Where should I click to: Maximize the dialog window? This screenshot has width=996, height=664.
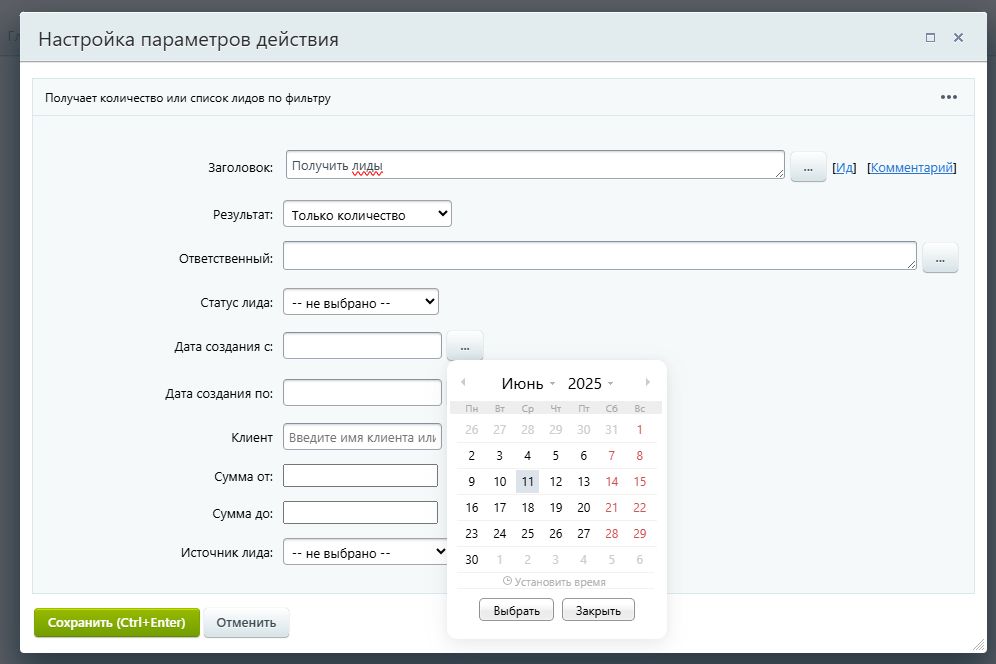(930, 38)
